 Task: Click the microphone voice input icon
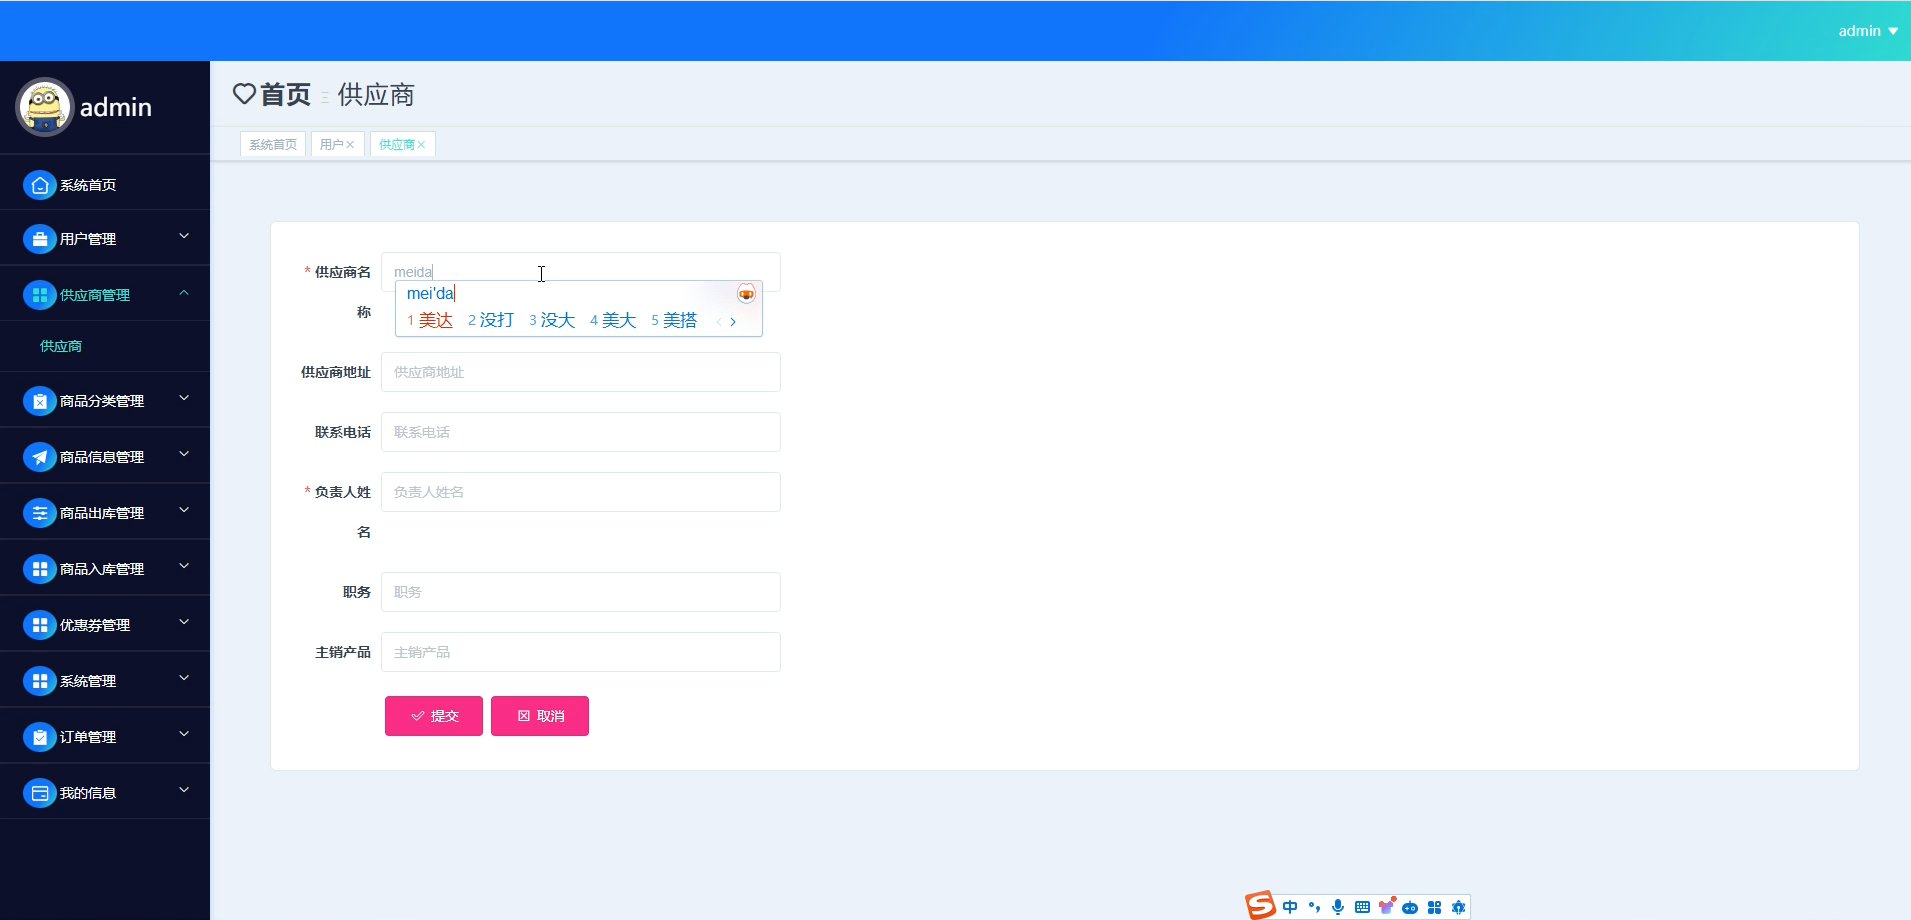coord(1338,907)
